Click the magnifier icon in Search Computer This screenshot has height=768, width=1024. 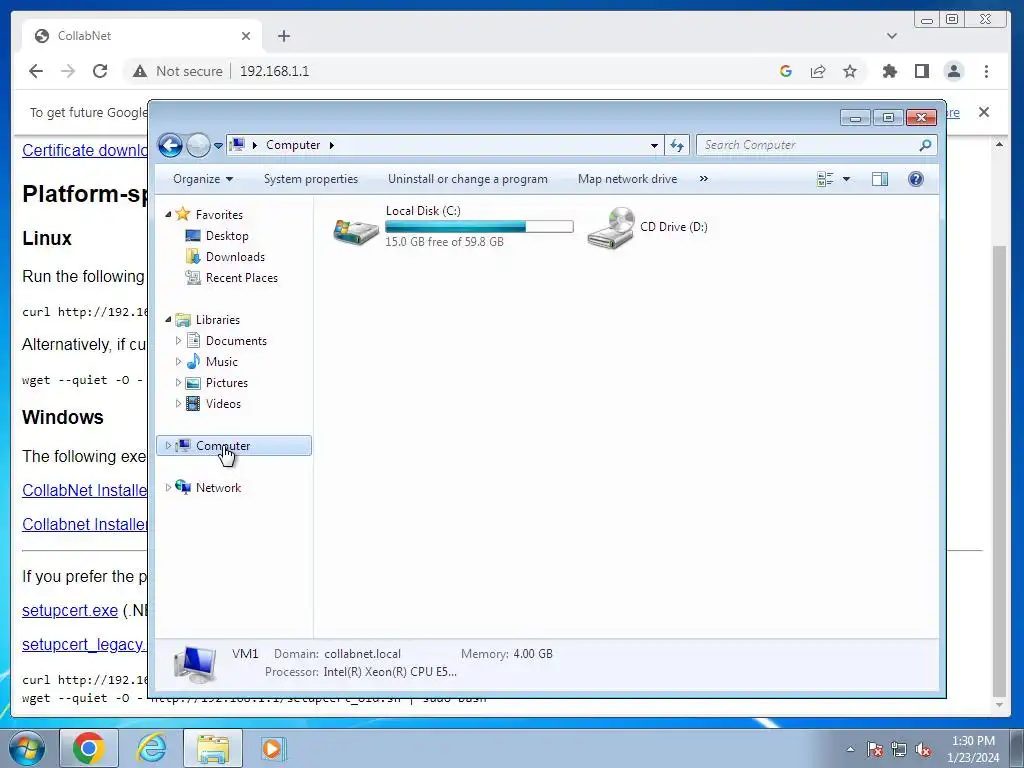coord(925,145)
